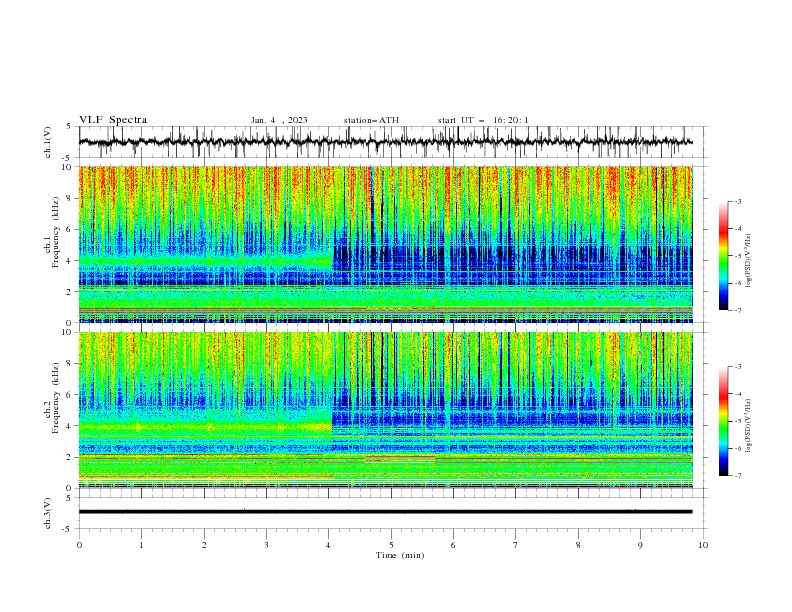Click the "5" voltage tick of ch.1(V) panel
The width and height of the screenshot is (792, 612).
(x=69, y=126)
